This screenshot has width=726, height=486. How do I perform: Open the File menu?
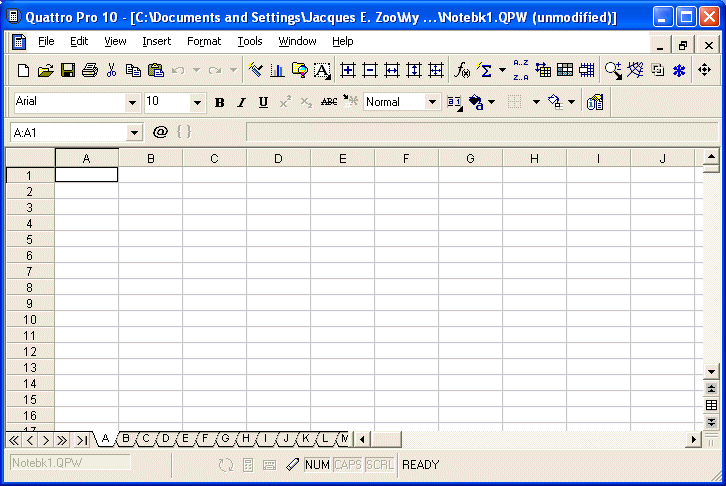pos(46,41)
